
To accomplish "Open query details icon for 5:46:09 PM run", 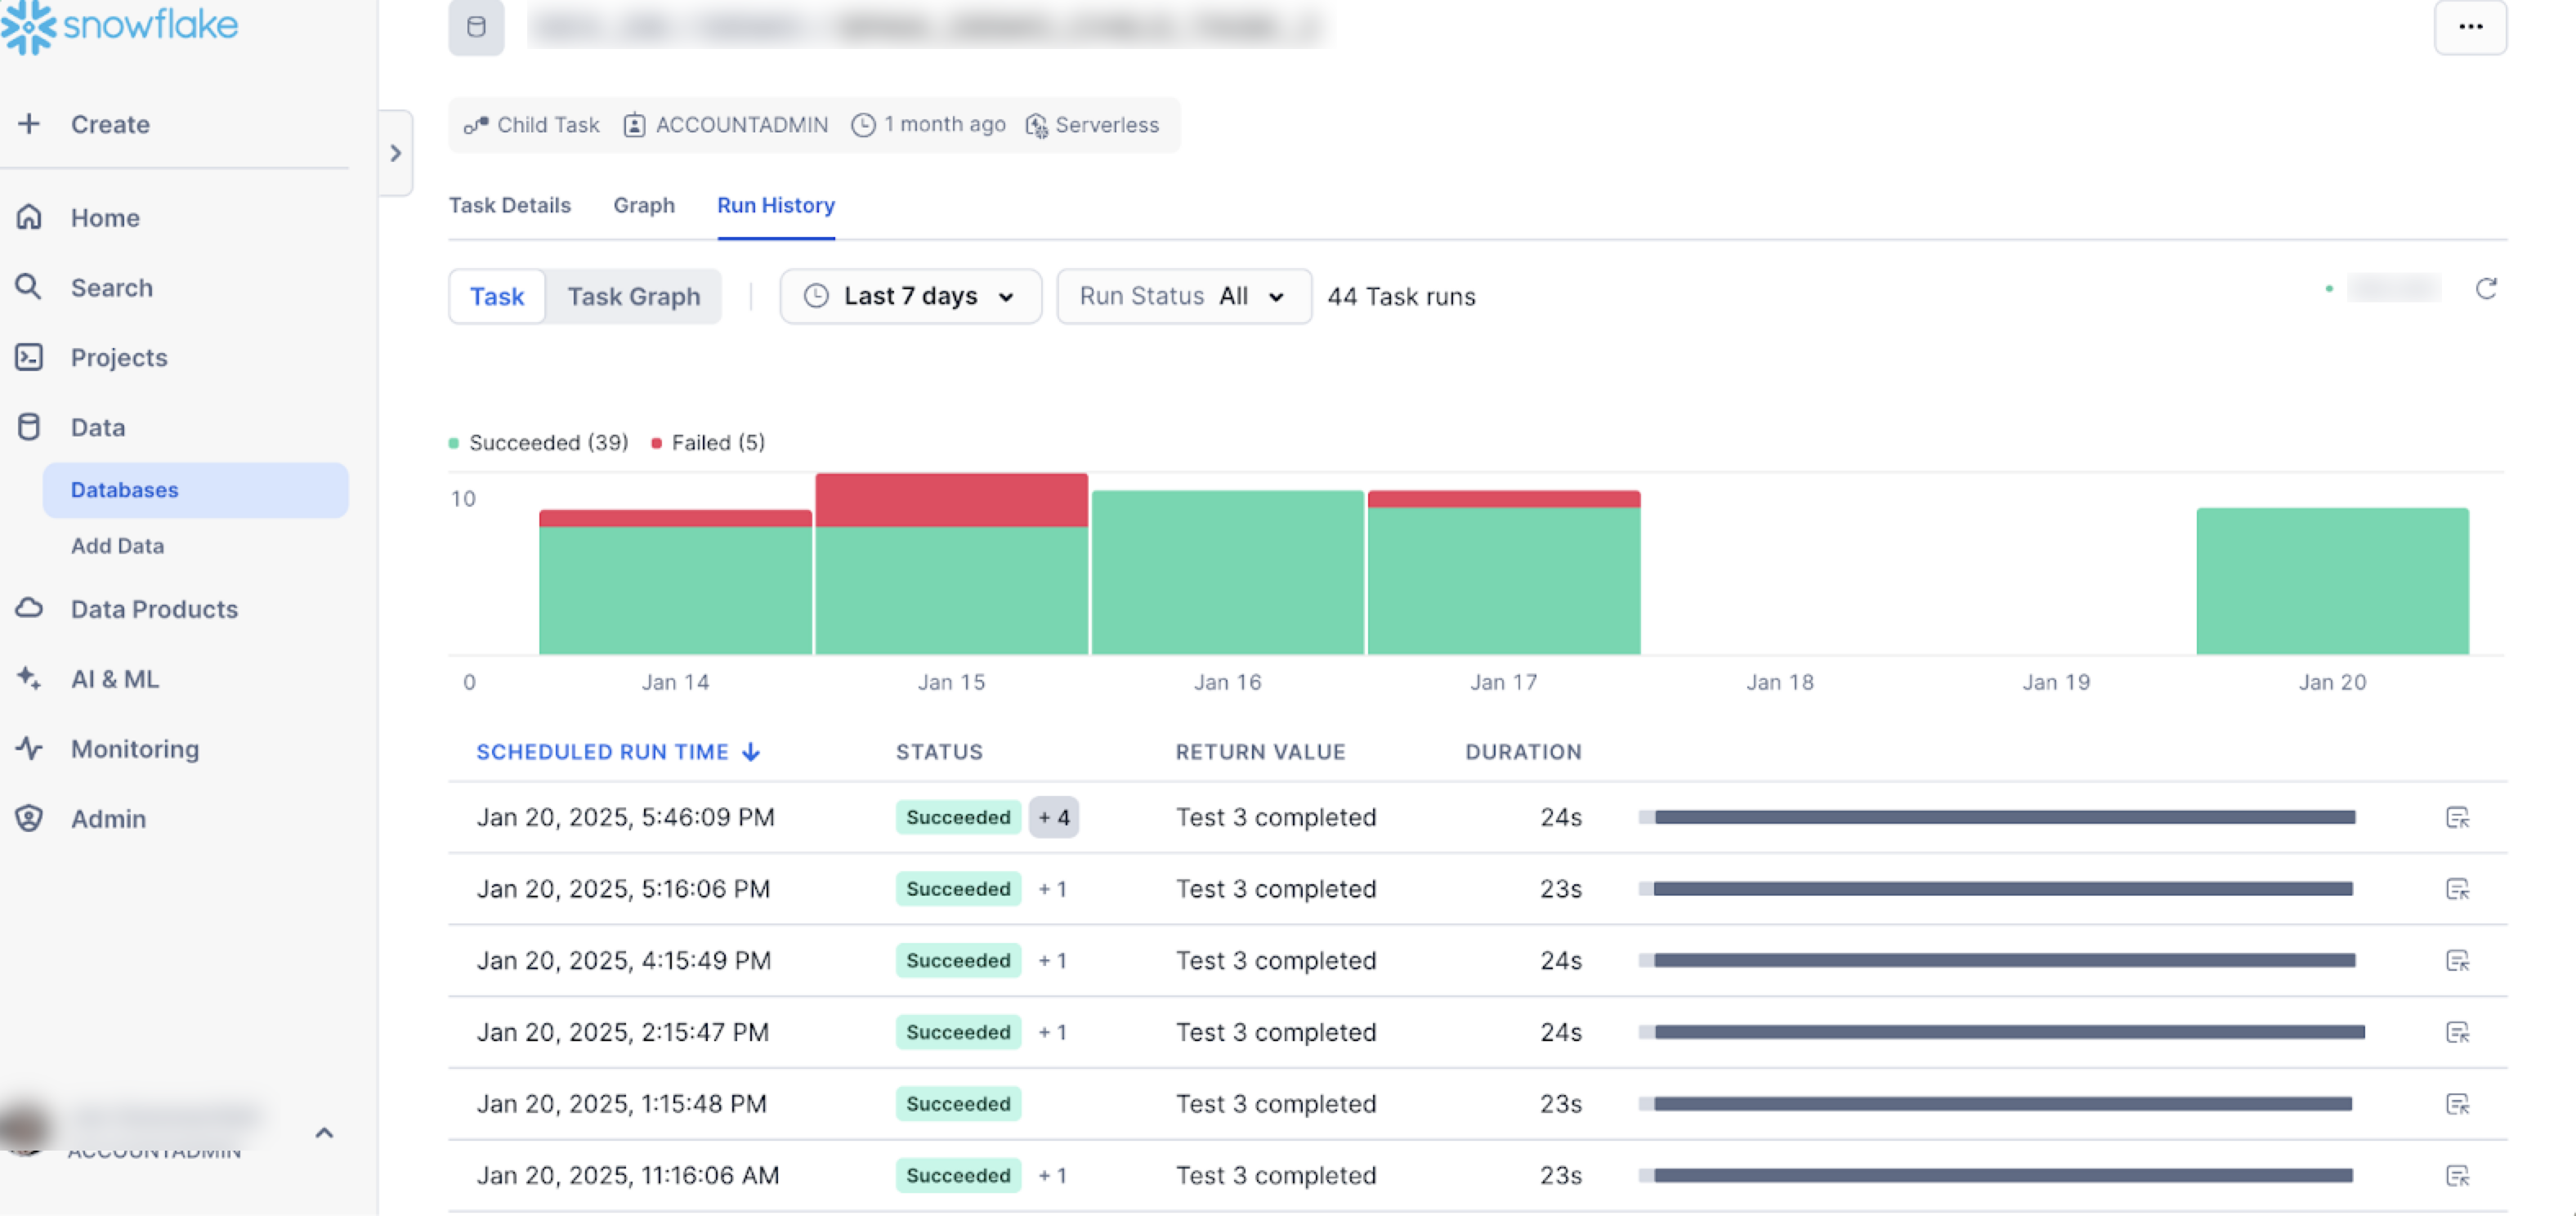I will coord(2456,818).
